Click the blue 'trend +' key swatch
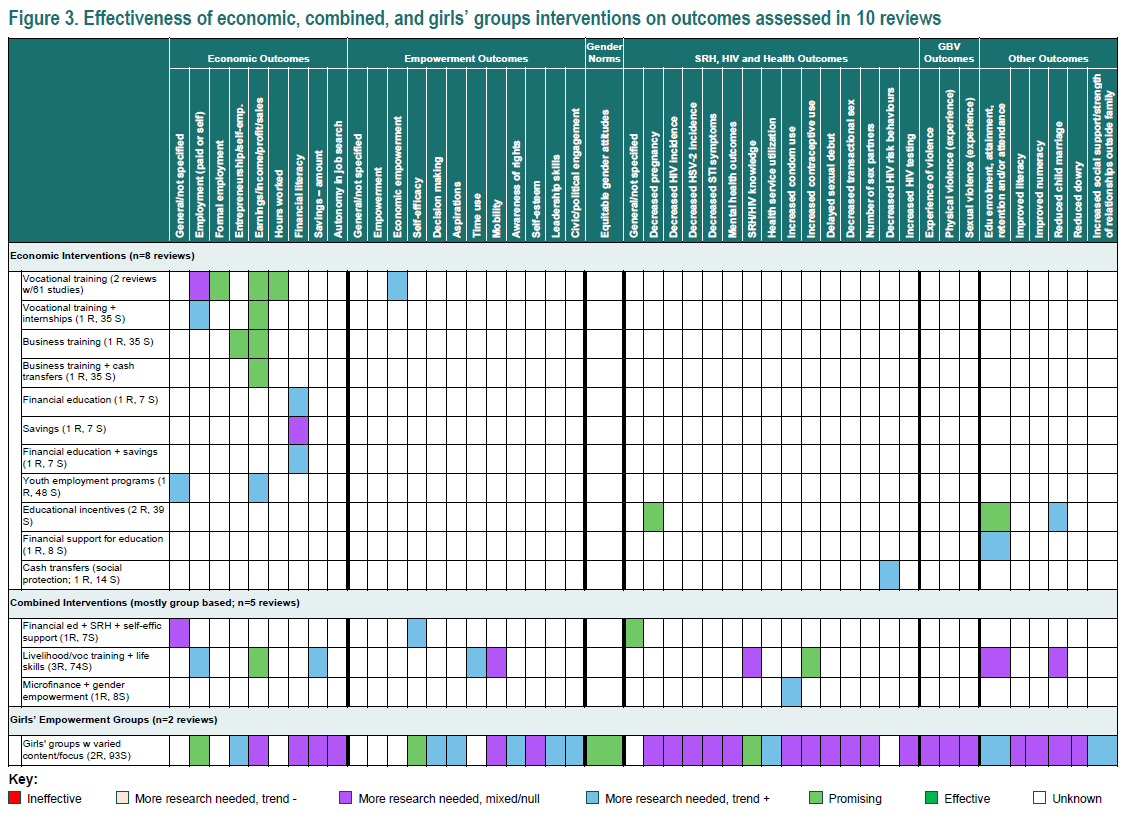Viewport: 1127px width, 822px height. 592,798
